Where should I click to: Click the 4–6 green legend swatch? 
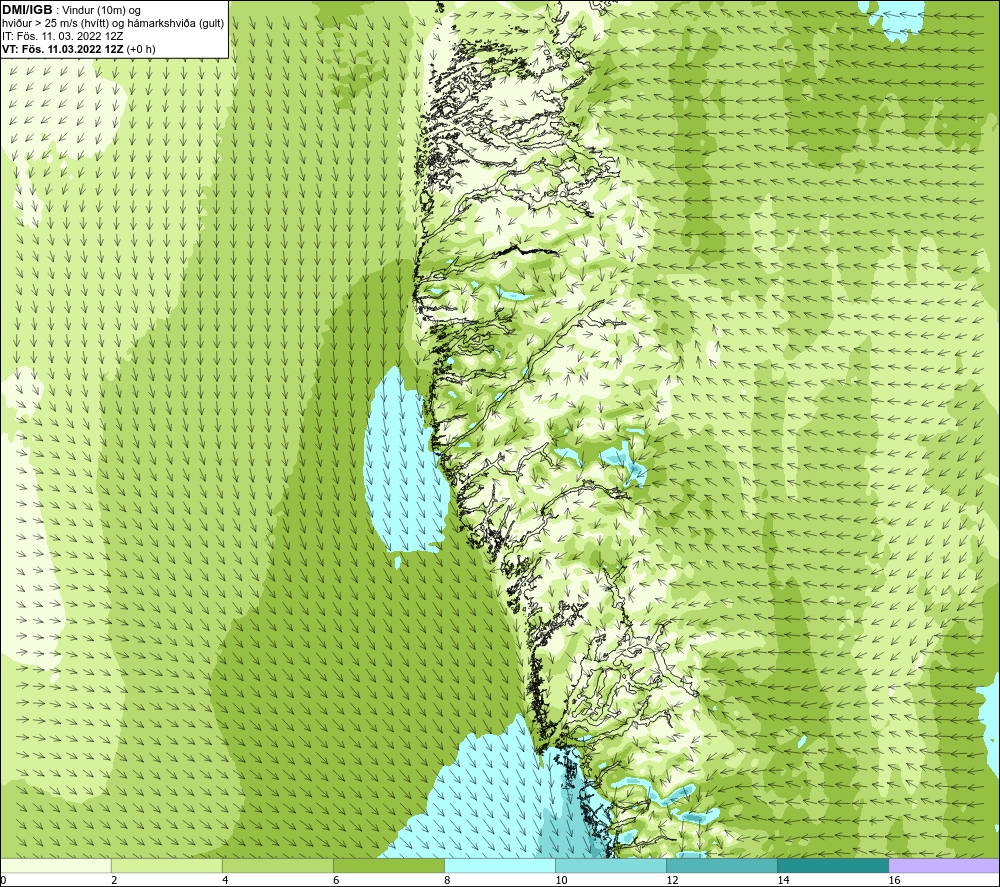[278, 866]
